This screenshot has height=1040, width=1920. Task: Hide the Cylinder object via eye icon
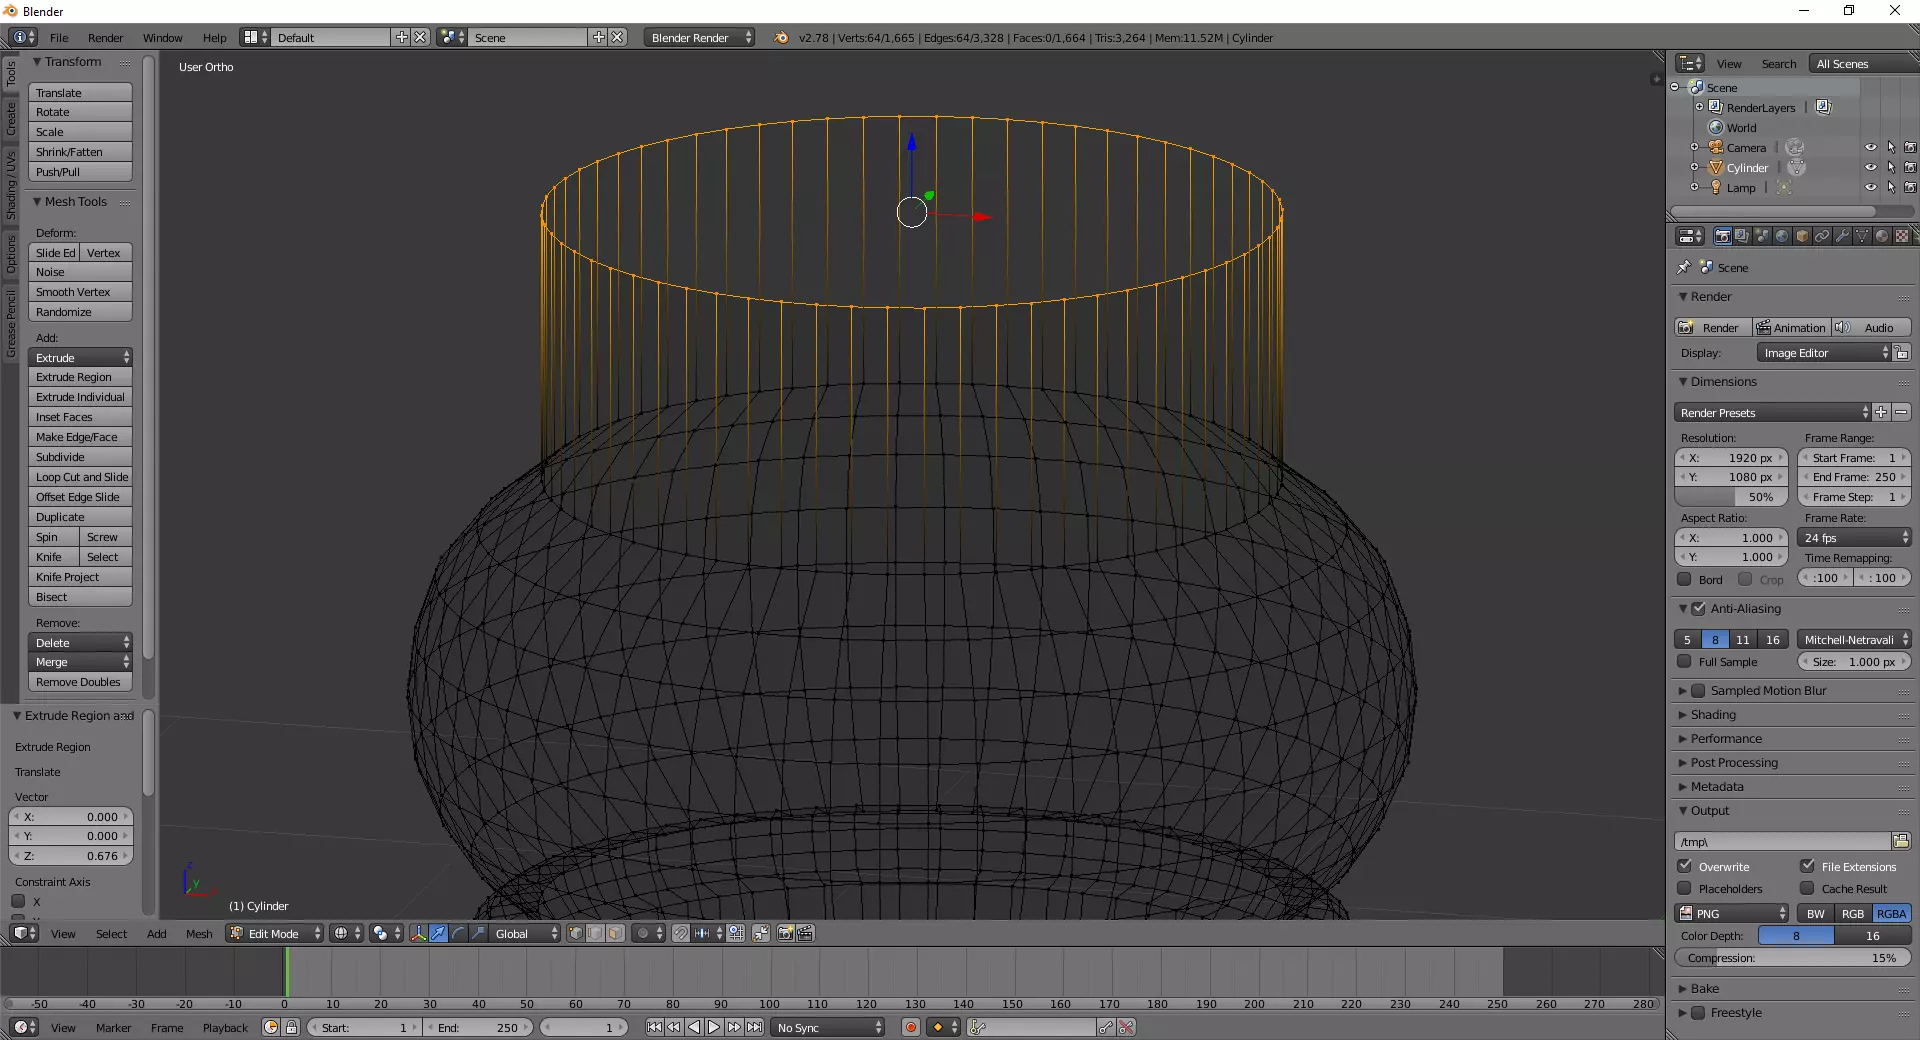1870,168
